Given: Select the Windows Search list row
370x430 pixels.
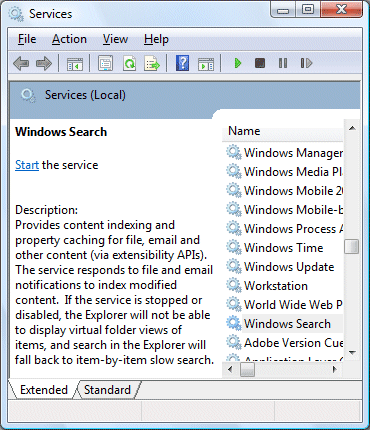Looking at the screenshot, I should tap(284, 324).
